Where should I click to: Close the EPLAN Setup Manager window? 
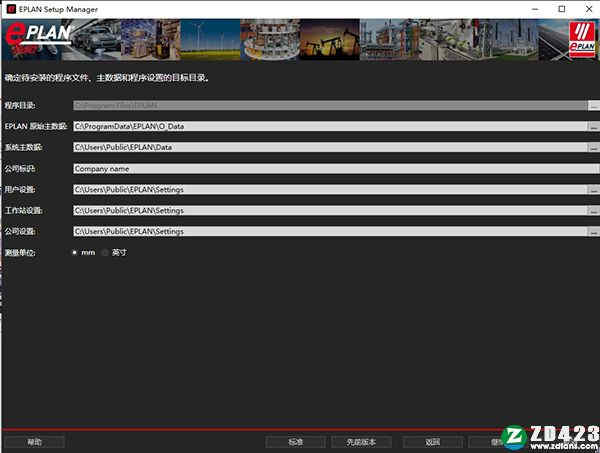tap(589, 9)
